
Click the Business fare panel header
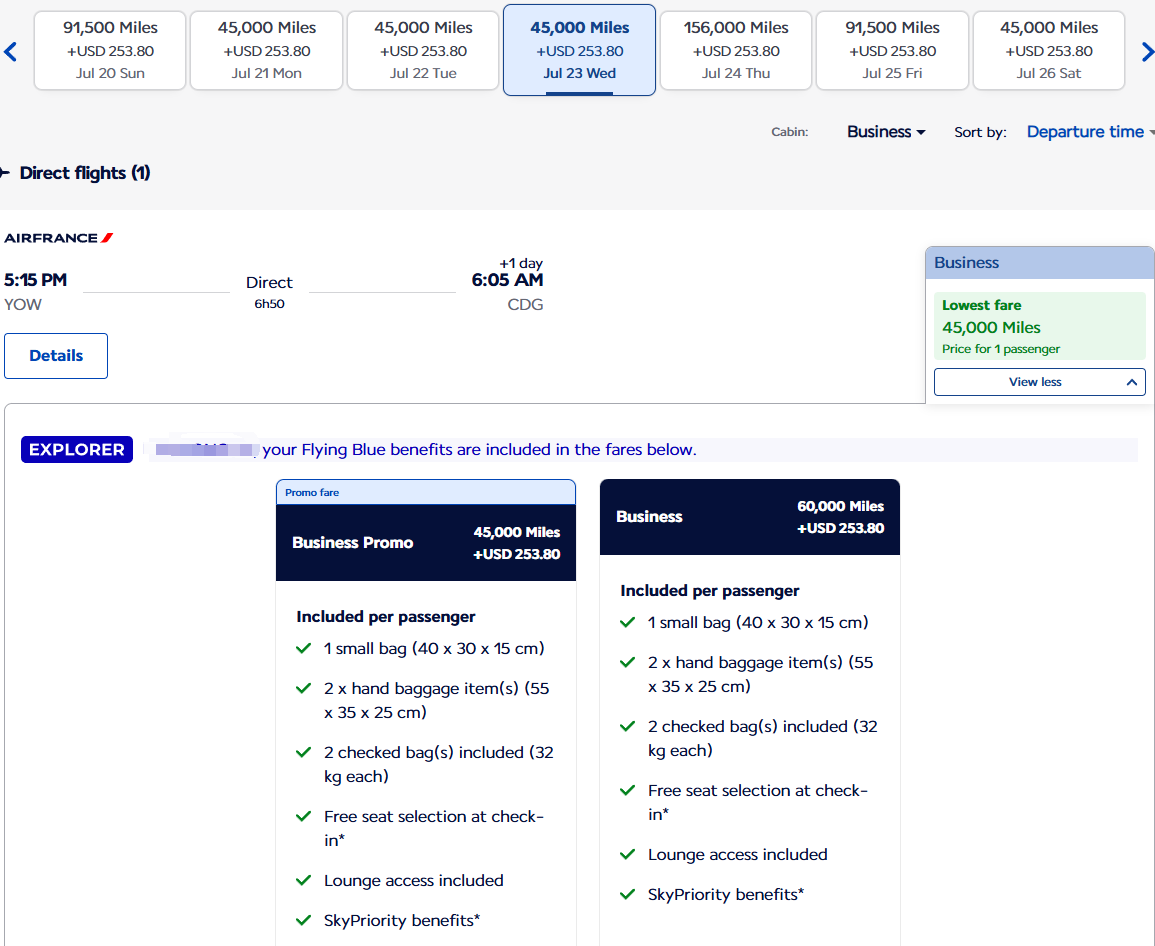point(1039,262)
